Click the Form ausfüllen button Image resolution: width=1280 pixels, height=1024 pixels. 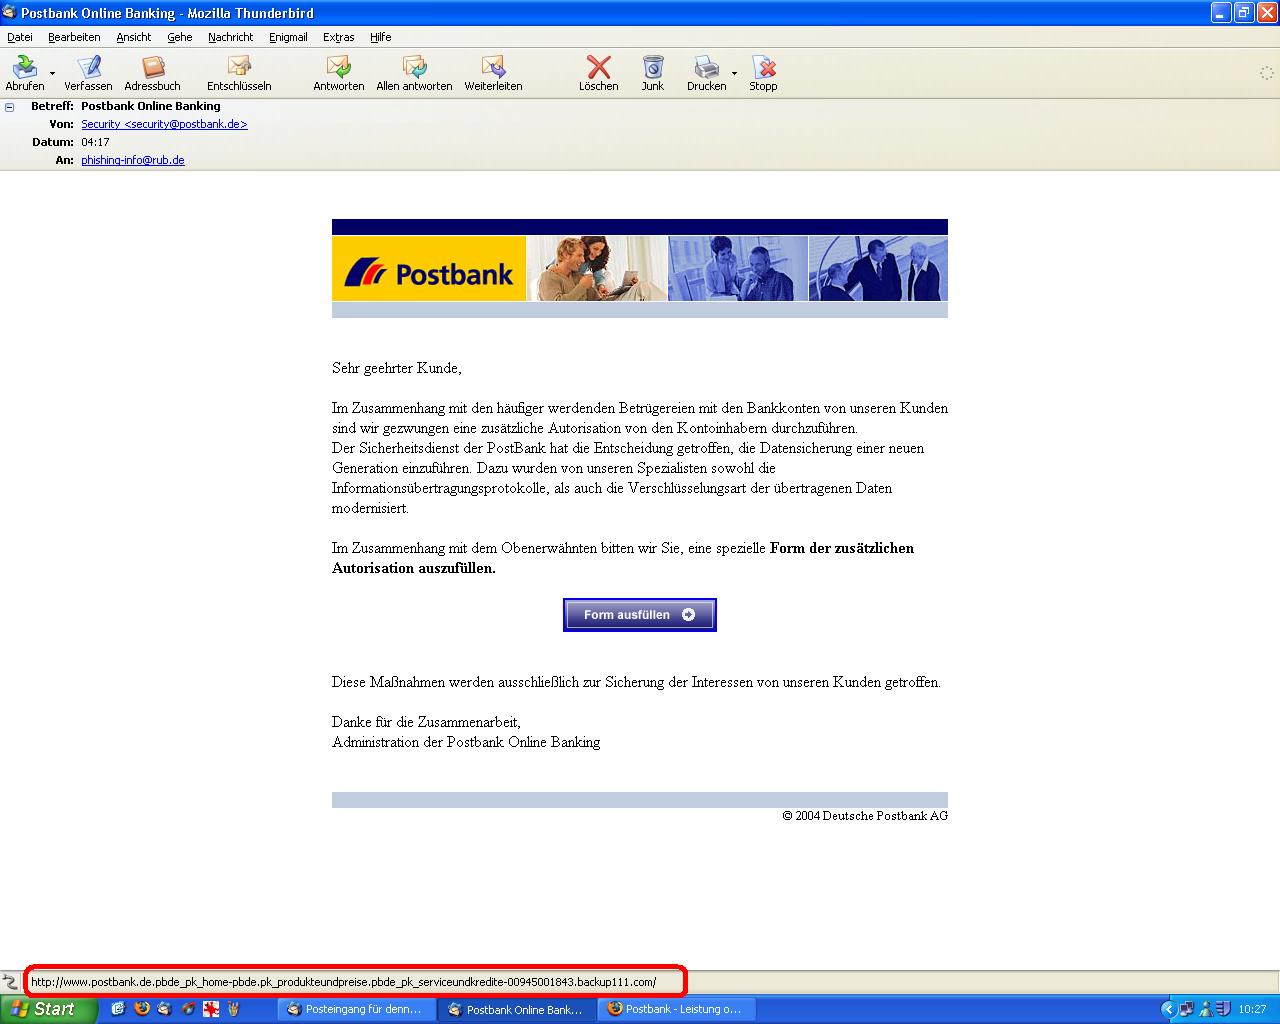[640, 615]
